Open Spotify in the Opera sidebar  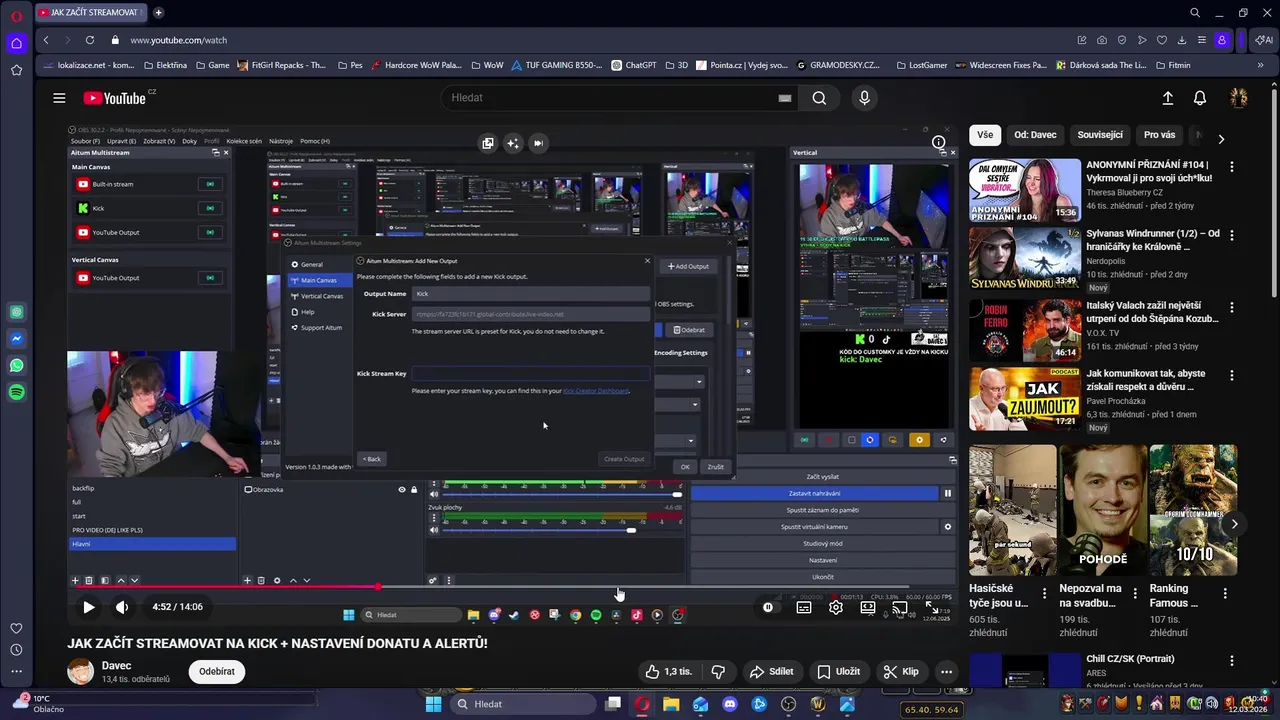click(17, 393)
